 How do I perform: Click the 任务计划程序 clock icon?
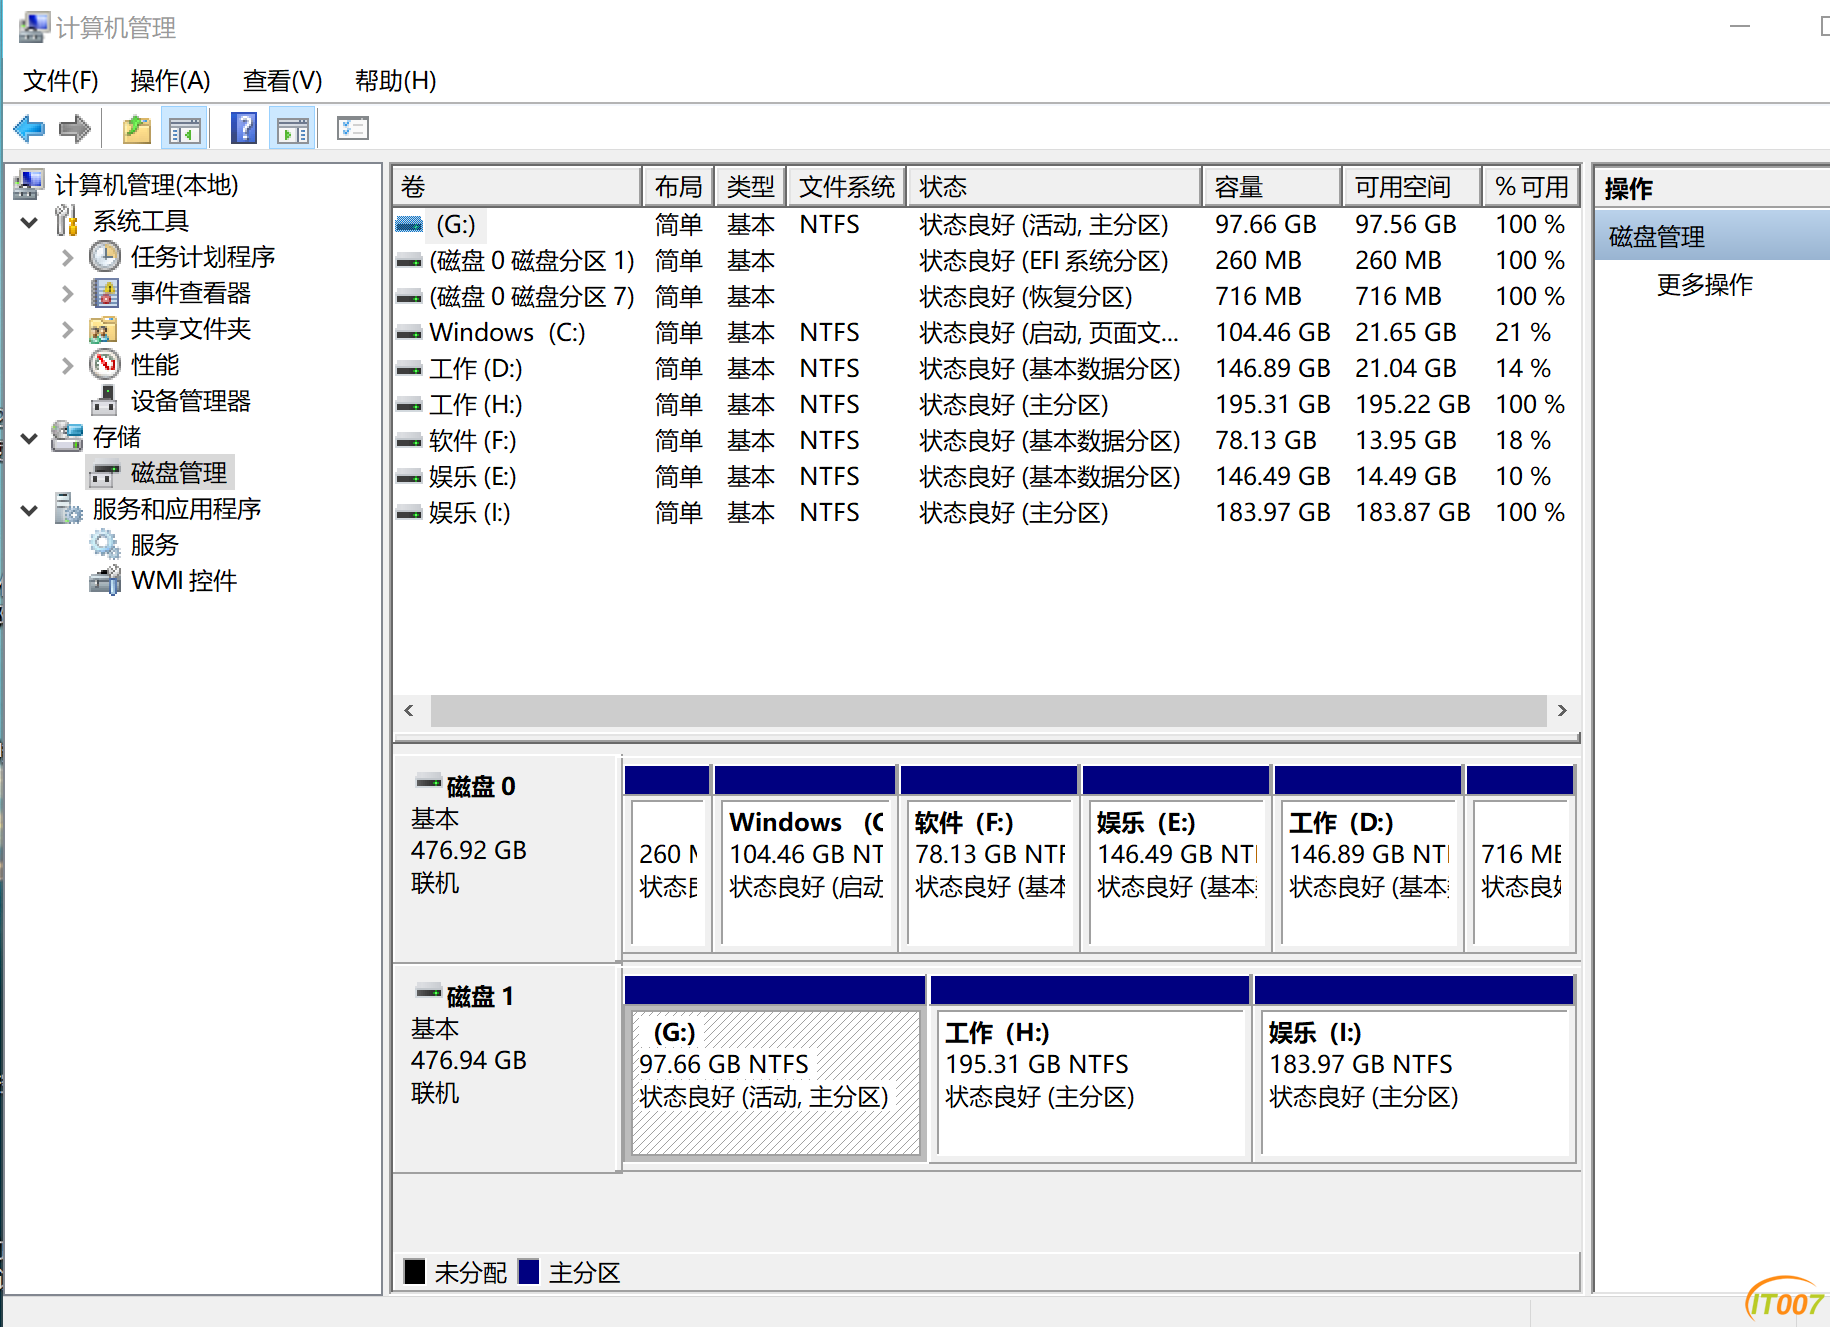[x=105, y=256]
